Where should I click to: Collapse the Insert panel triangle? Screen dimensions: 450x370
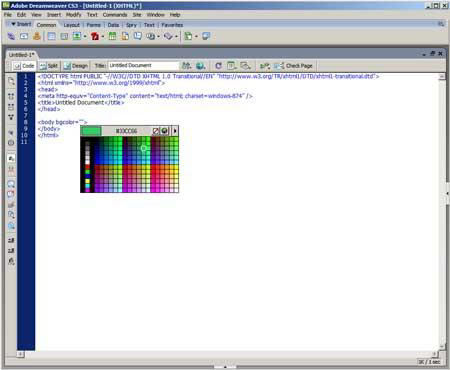point(14,24)
